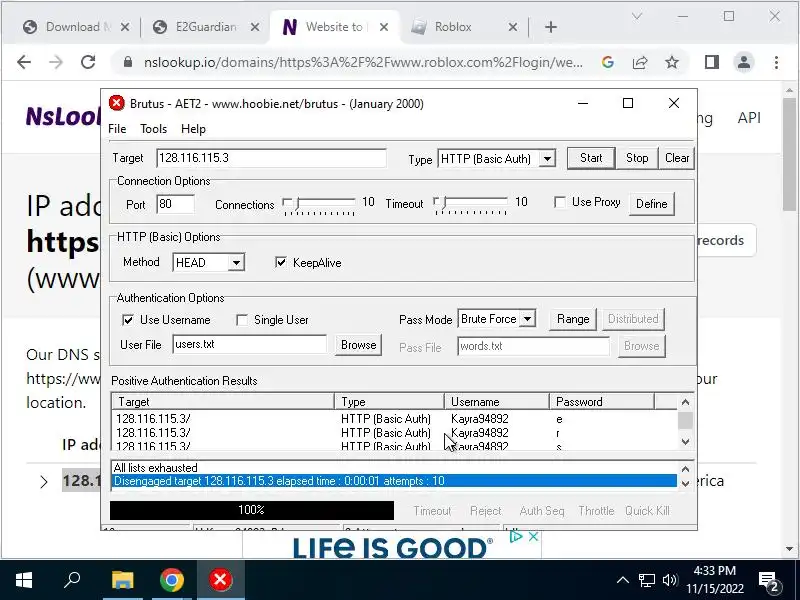This screenshot has width=800, height=600.
Task: Open the tab search chevron
Action: pos(637,16)
